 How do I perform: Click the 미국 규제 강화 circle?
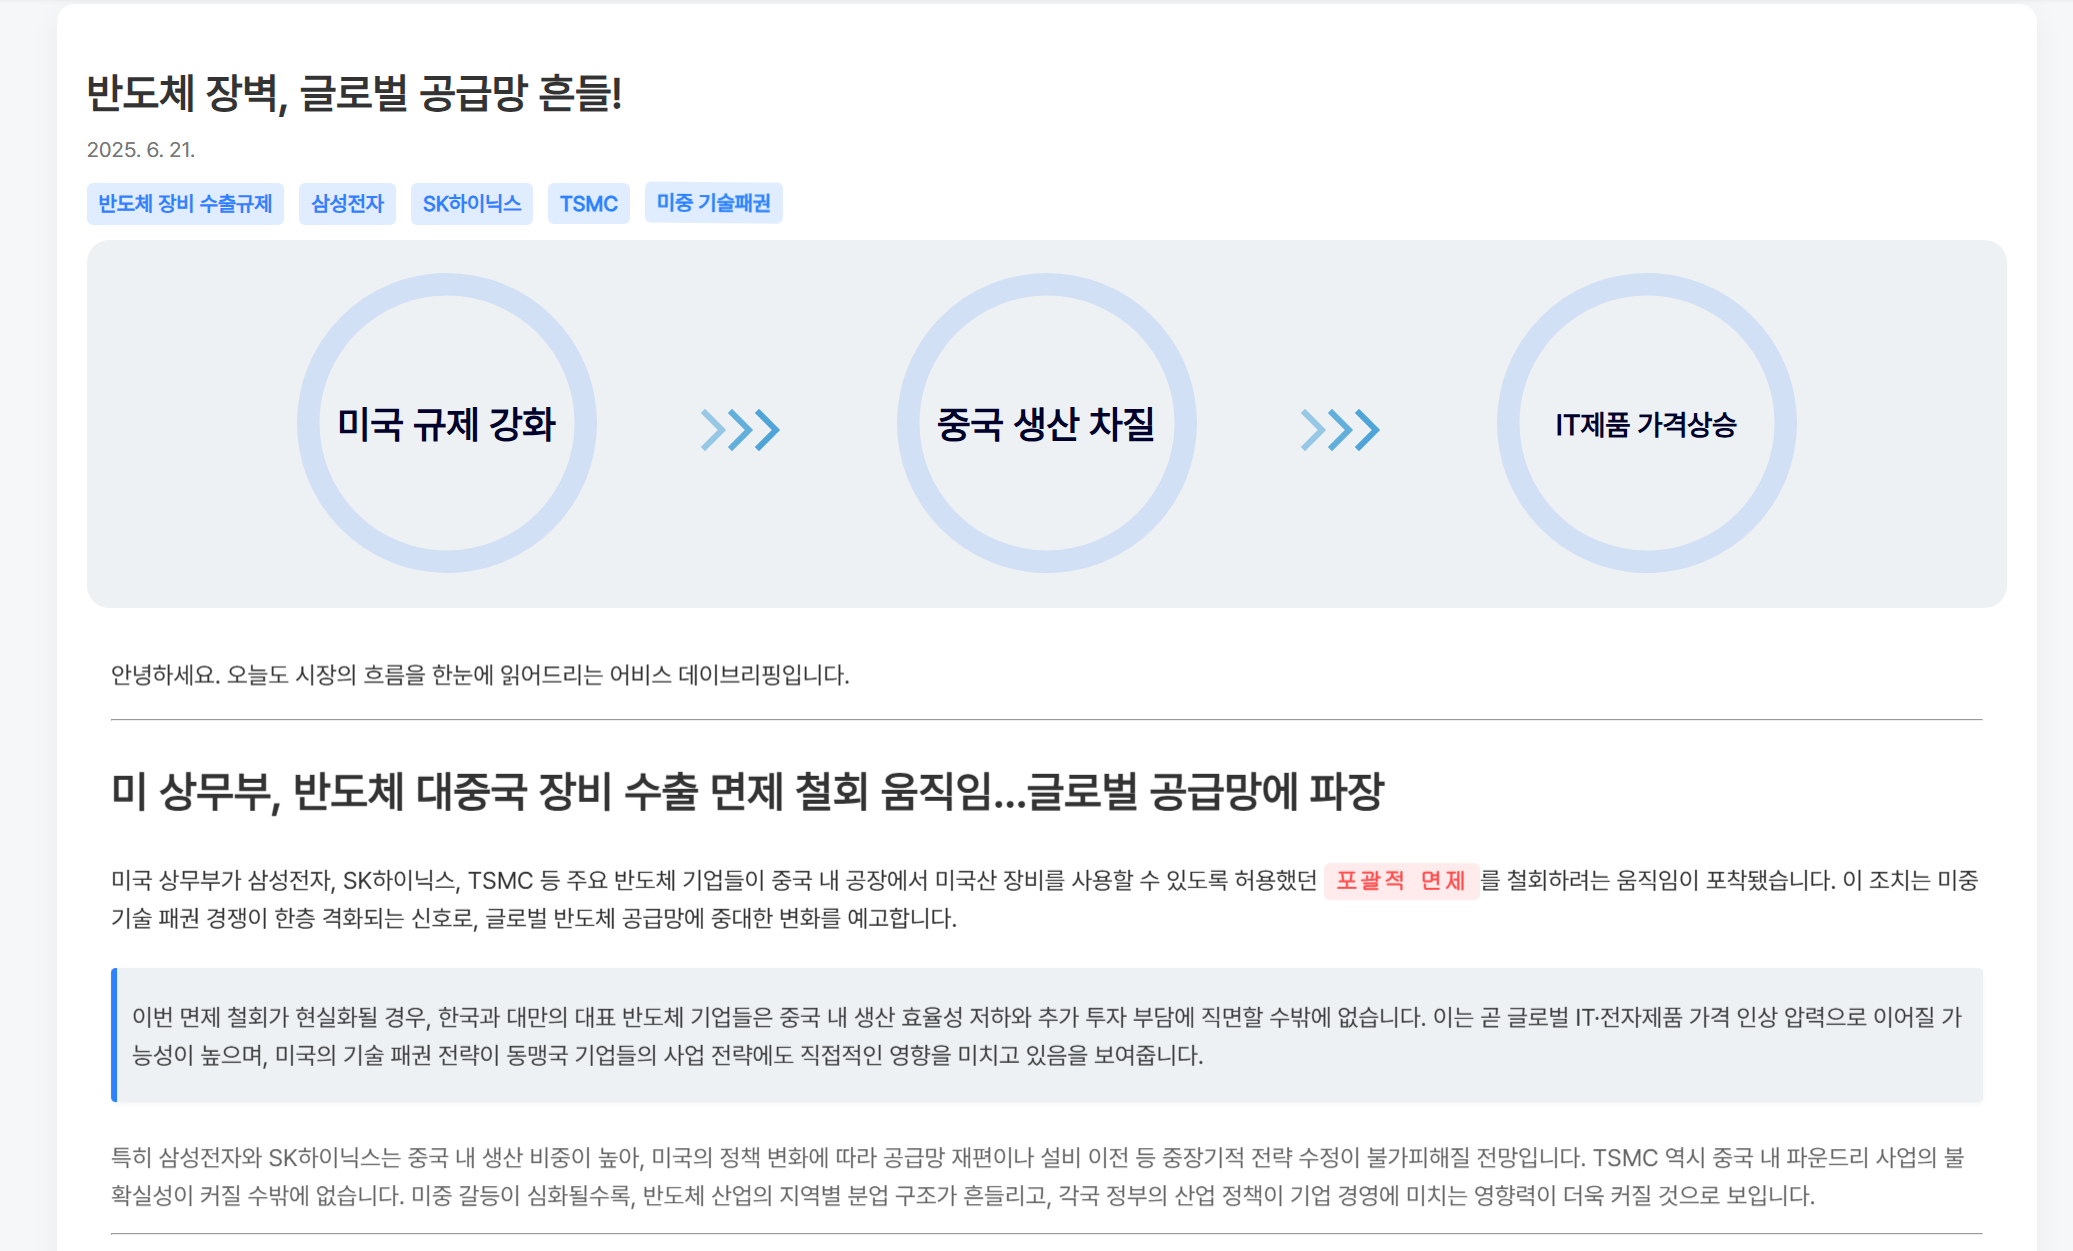coord(447,423)
